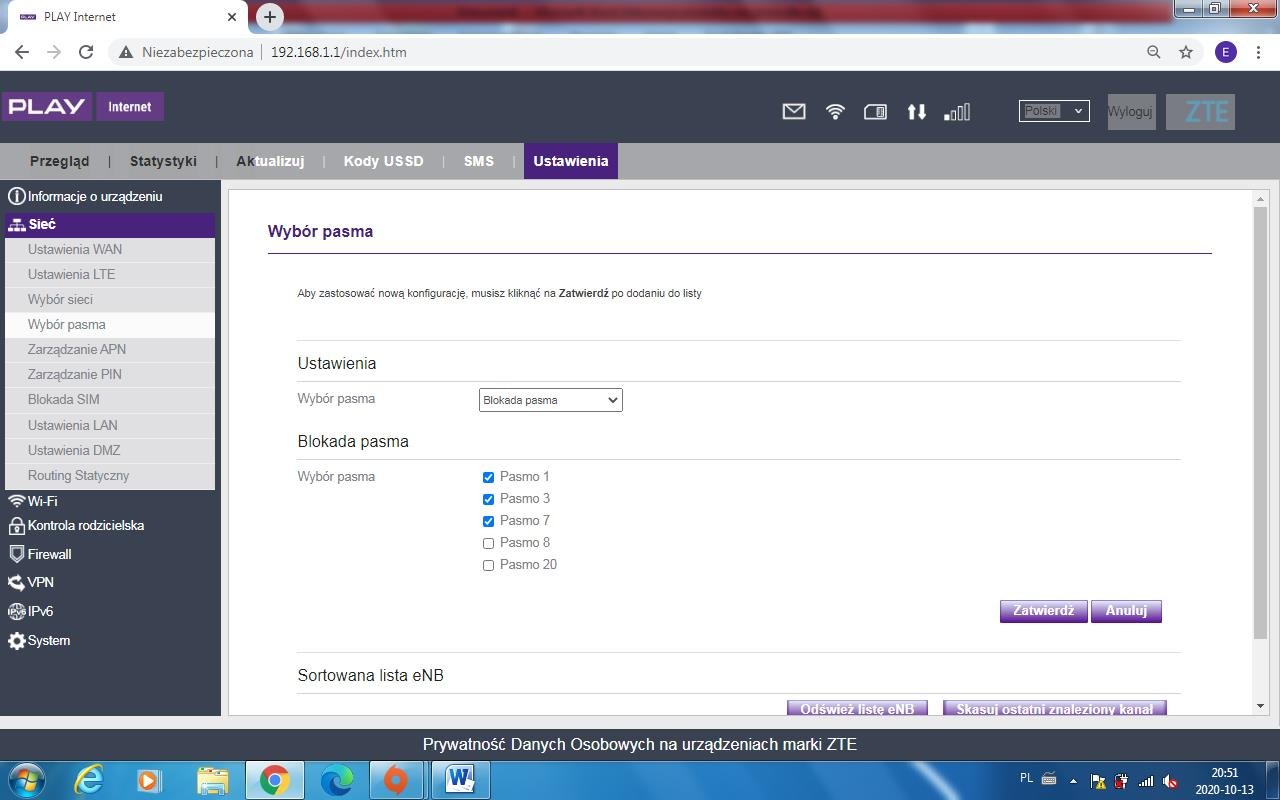Open the Wybór pasma dropdown

click(550, 399)
